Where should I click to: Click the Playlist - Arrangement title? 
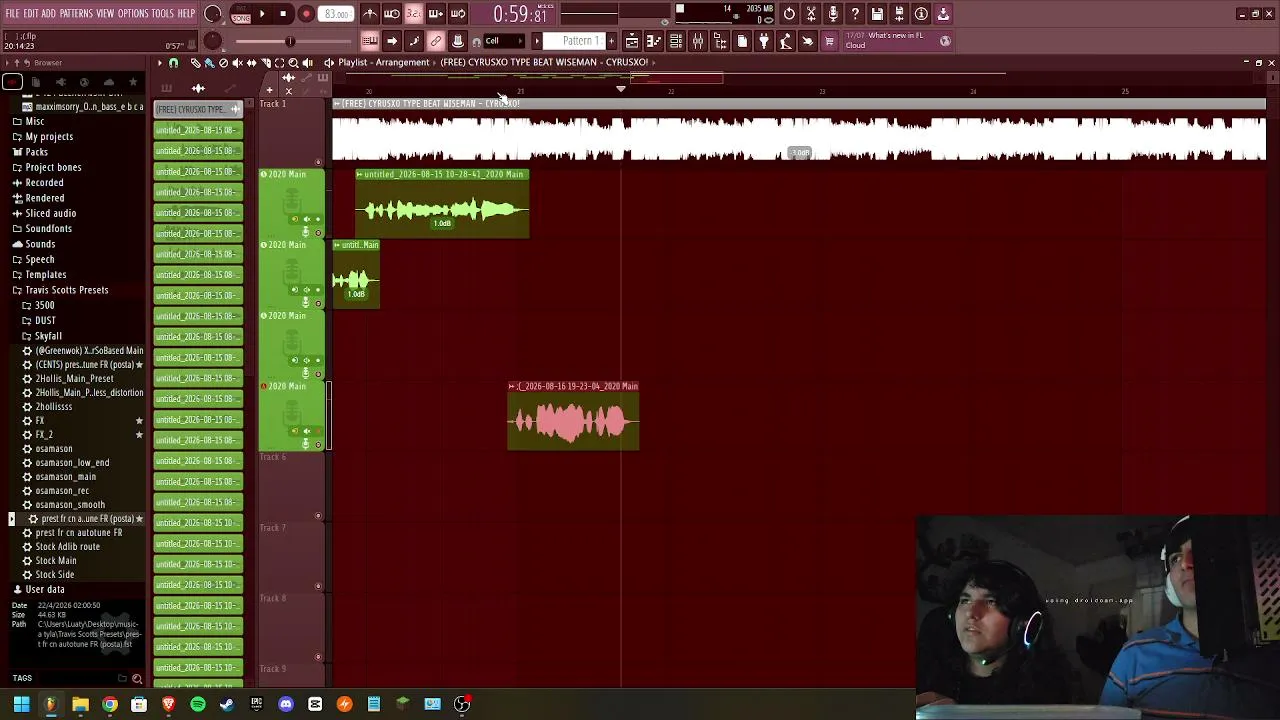tap(383, 63)
